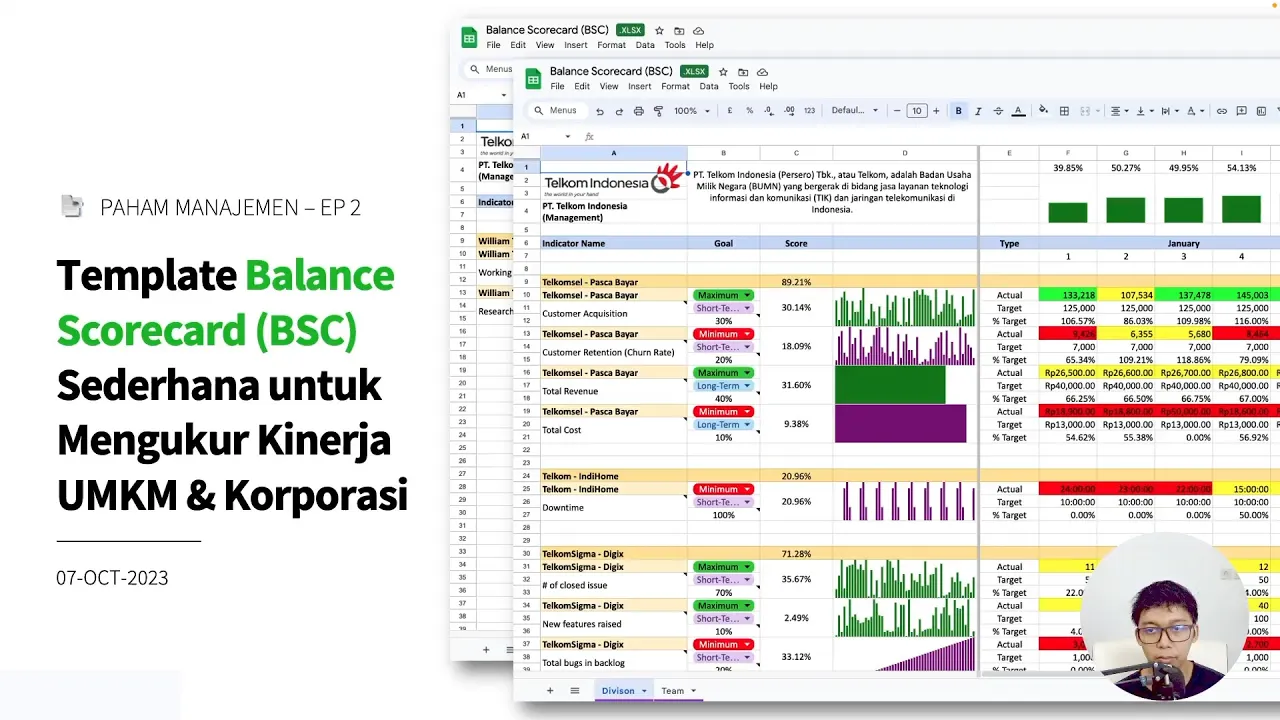Click the .XLSX badge in front window
The height and width of the screenshot is (720, 1280).
[x=694, y=72]
